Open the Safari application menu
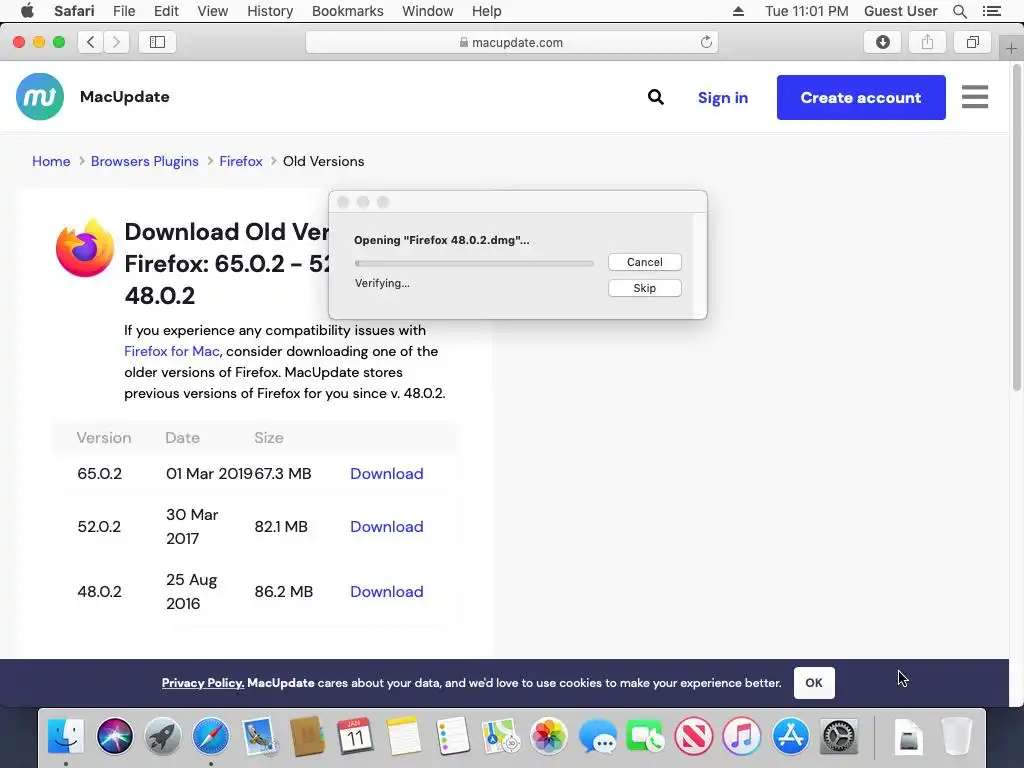 [74, 11]
